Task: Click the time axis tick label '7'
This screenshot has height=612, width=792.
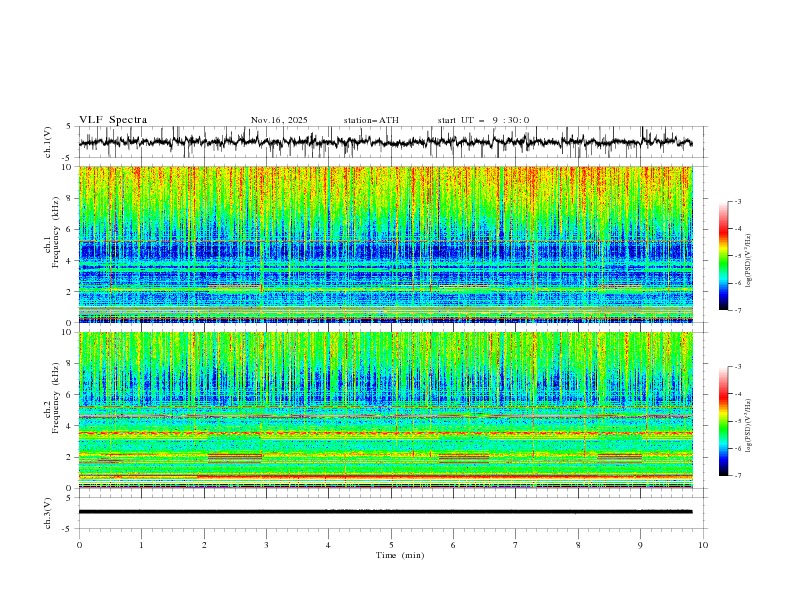Action: (x=516, y=545)
